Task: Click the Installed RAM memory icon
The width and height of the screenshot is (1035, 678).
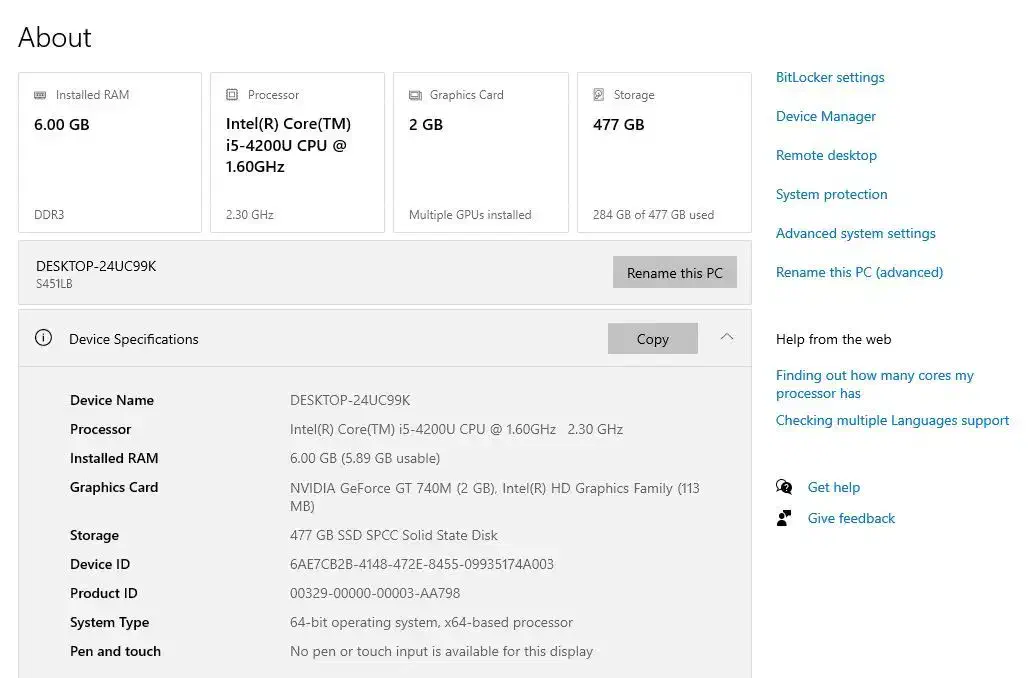Action: pyautogui.click(x=40, y=95)
